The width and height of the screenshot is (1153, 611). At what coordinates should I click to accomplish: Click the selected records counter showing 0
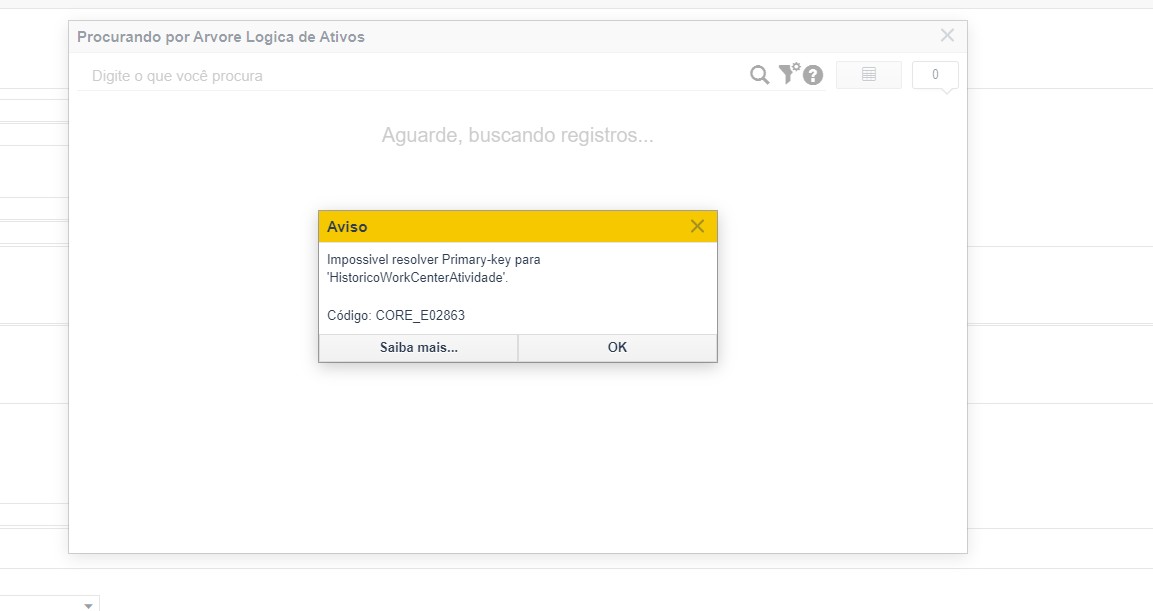(x=935, y=75)
